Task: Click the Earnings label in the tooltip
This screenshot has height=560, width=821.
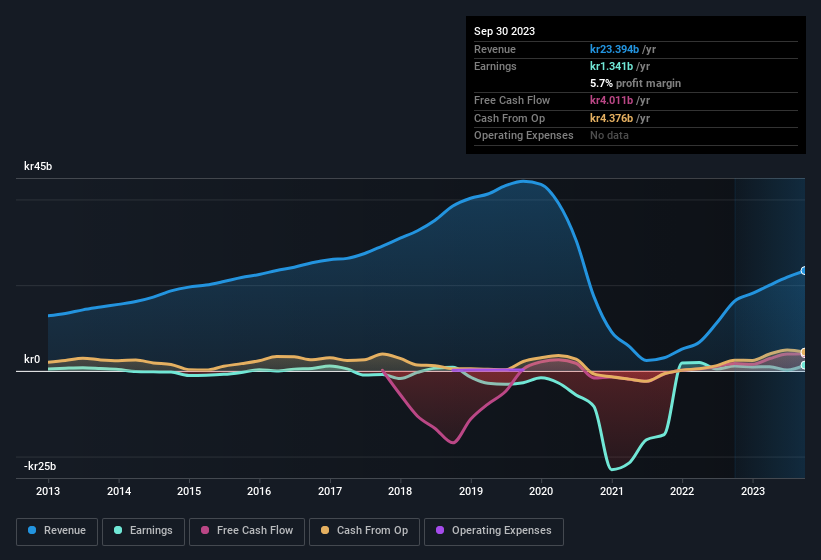Action: (495, 66)
